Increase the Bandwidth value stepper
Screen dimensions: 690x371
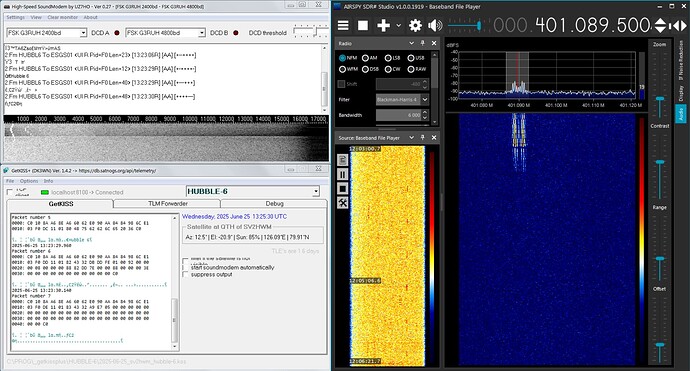coord(425,113)
